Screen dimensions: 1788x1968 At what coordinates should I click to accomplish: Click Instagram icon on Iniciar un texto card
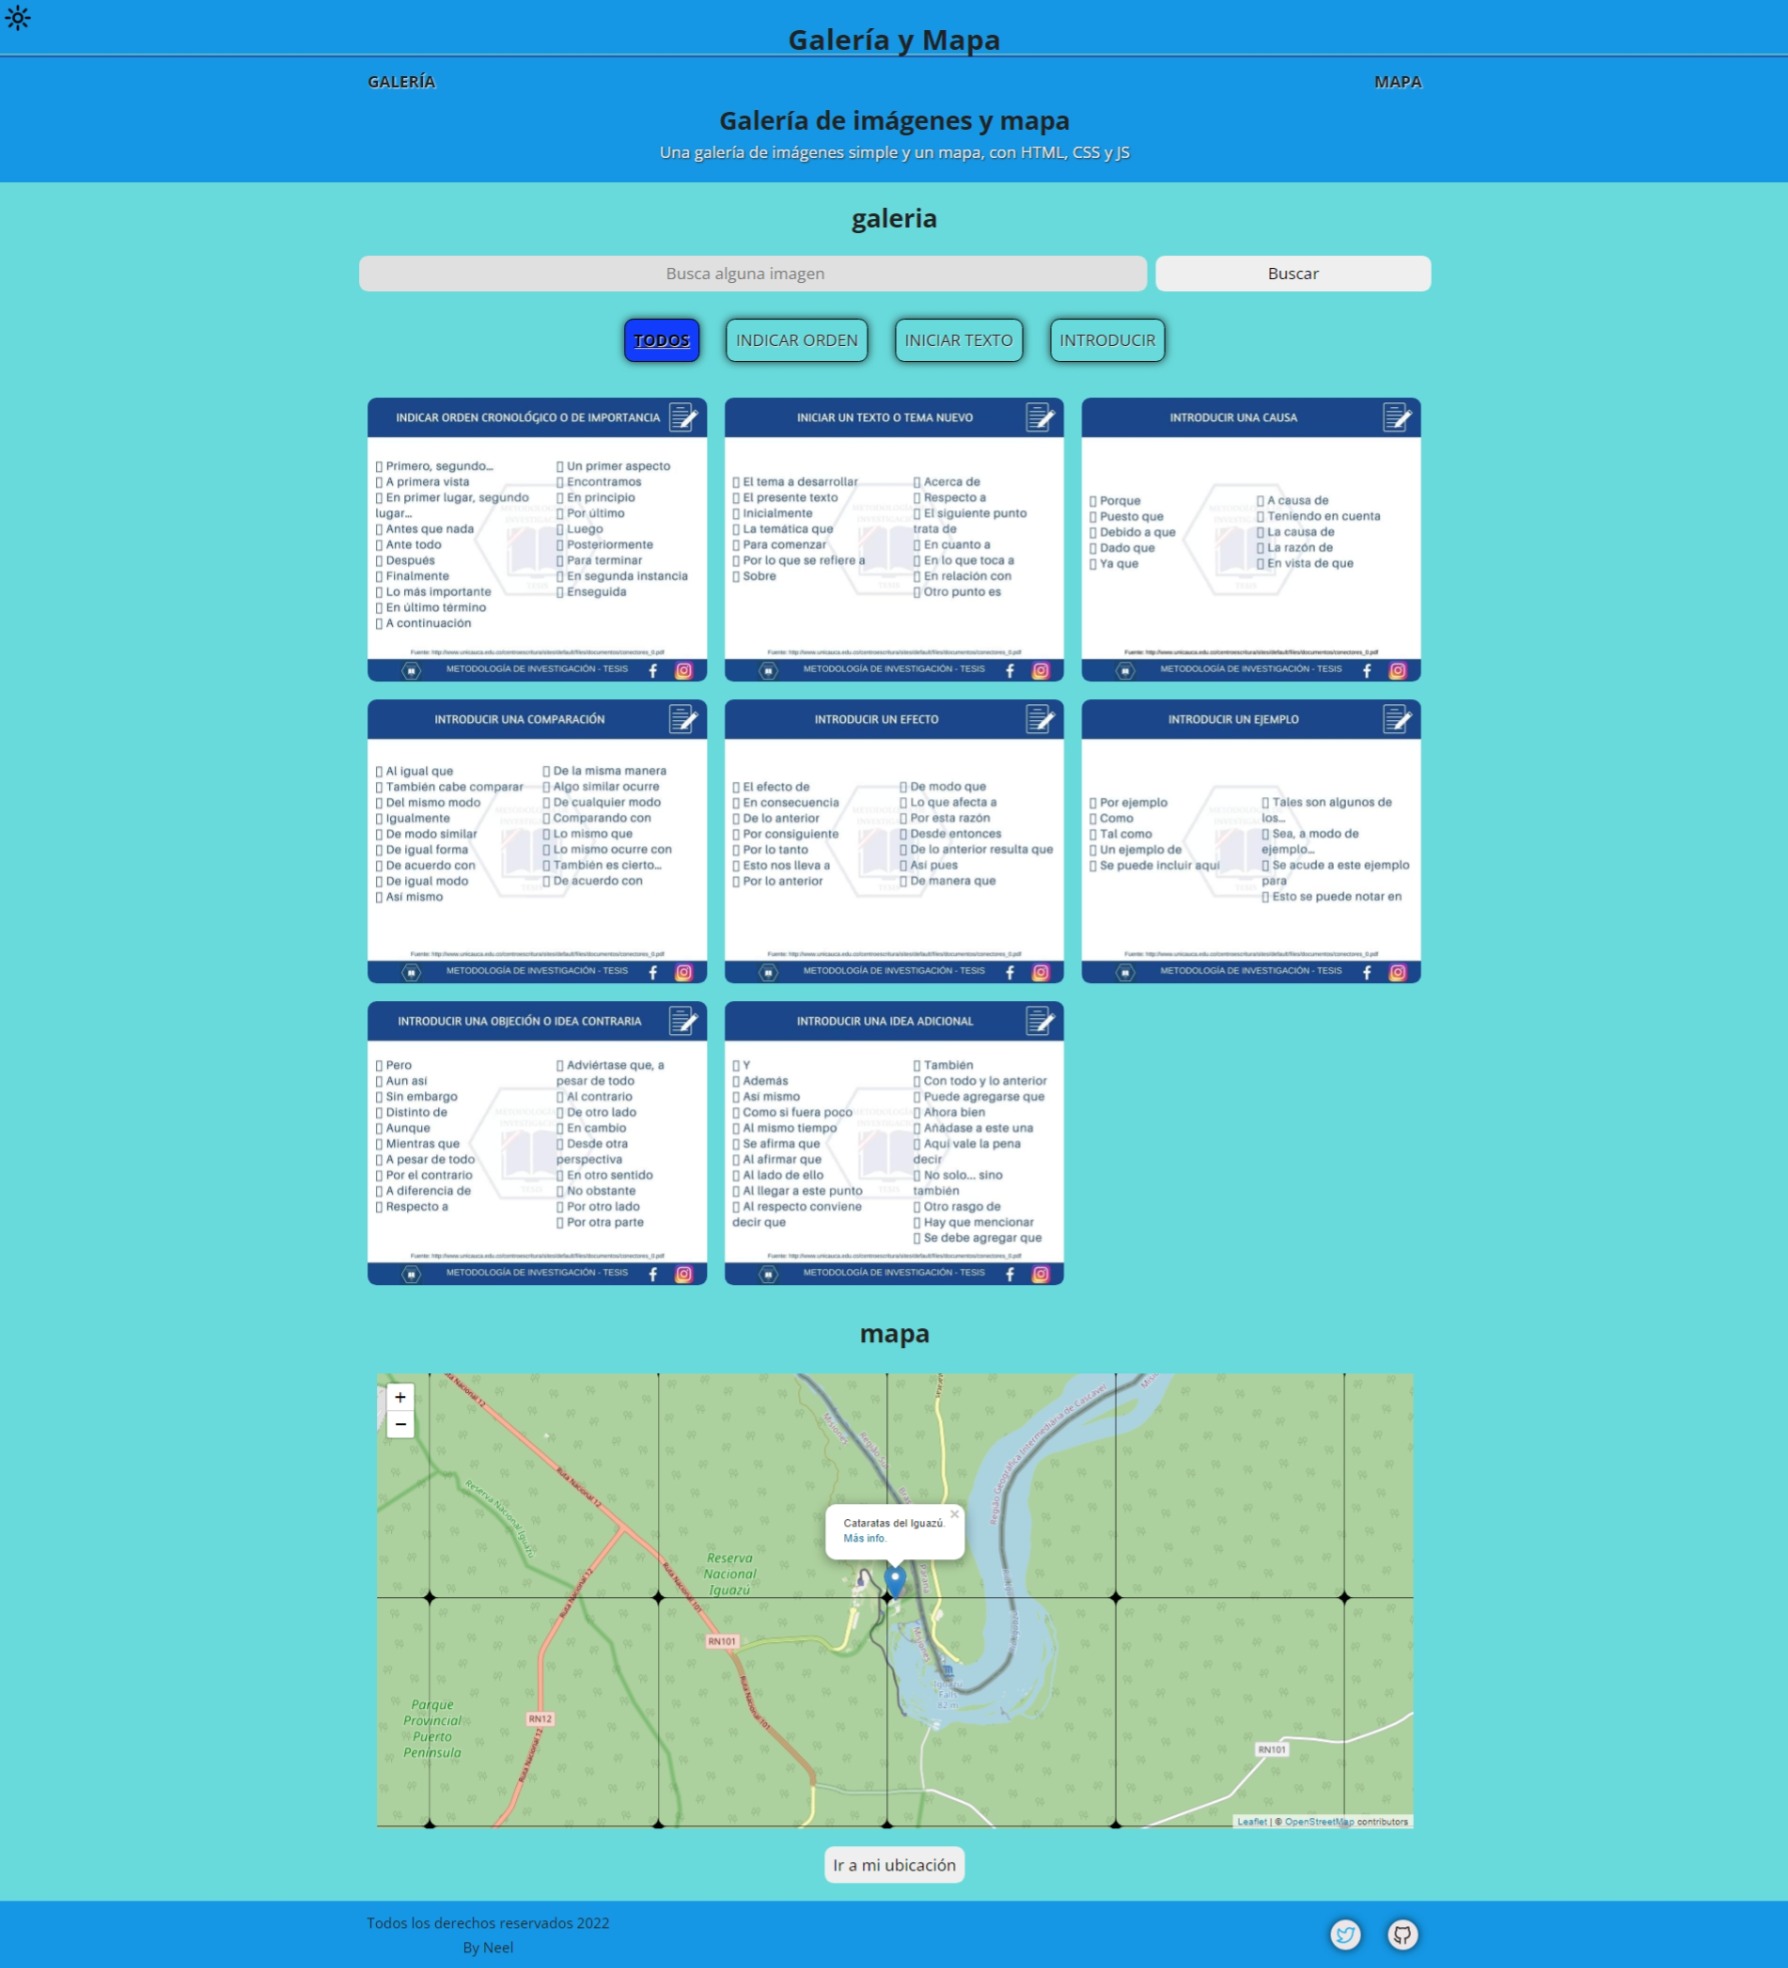pos(1041,670)
